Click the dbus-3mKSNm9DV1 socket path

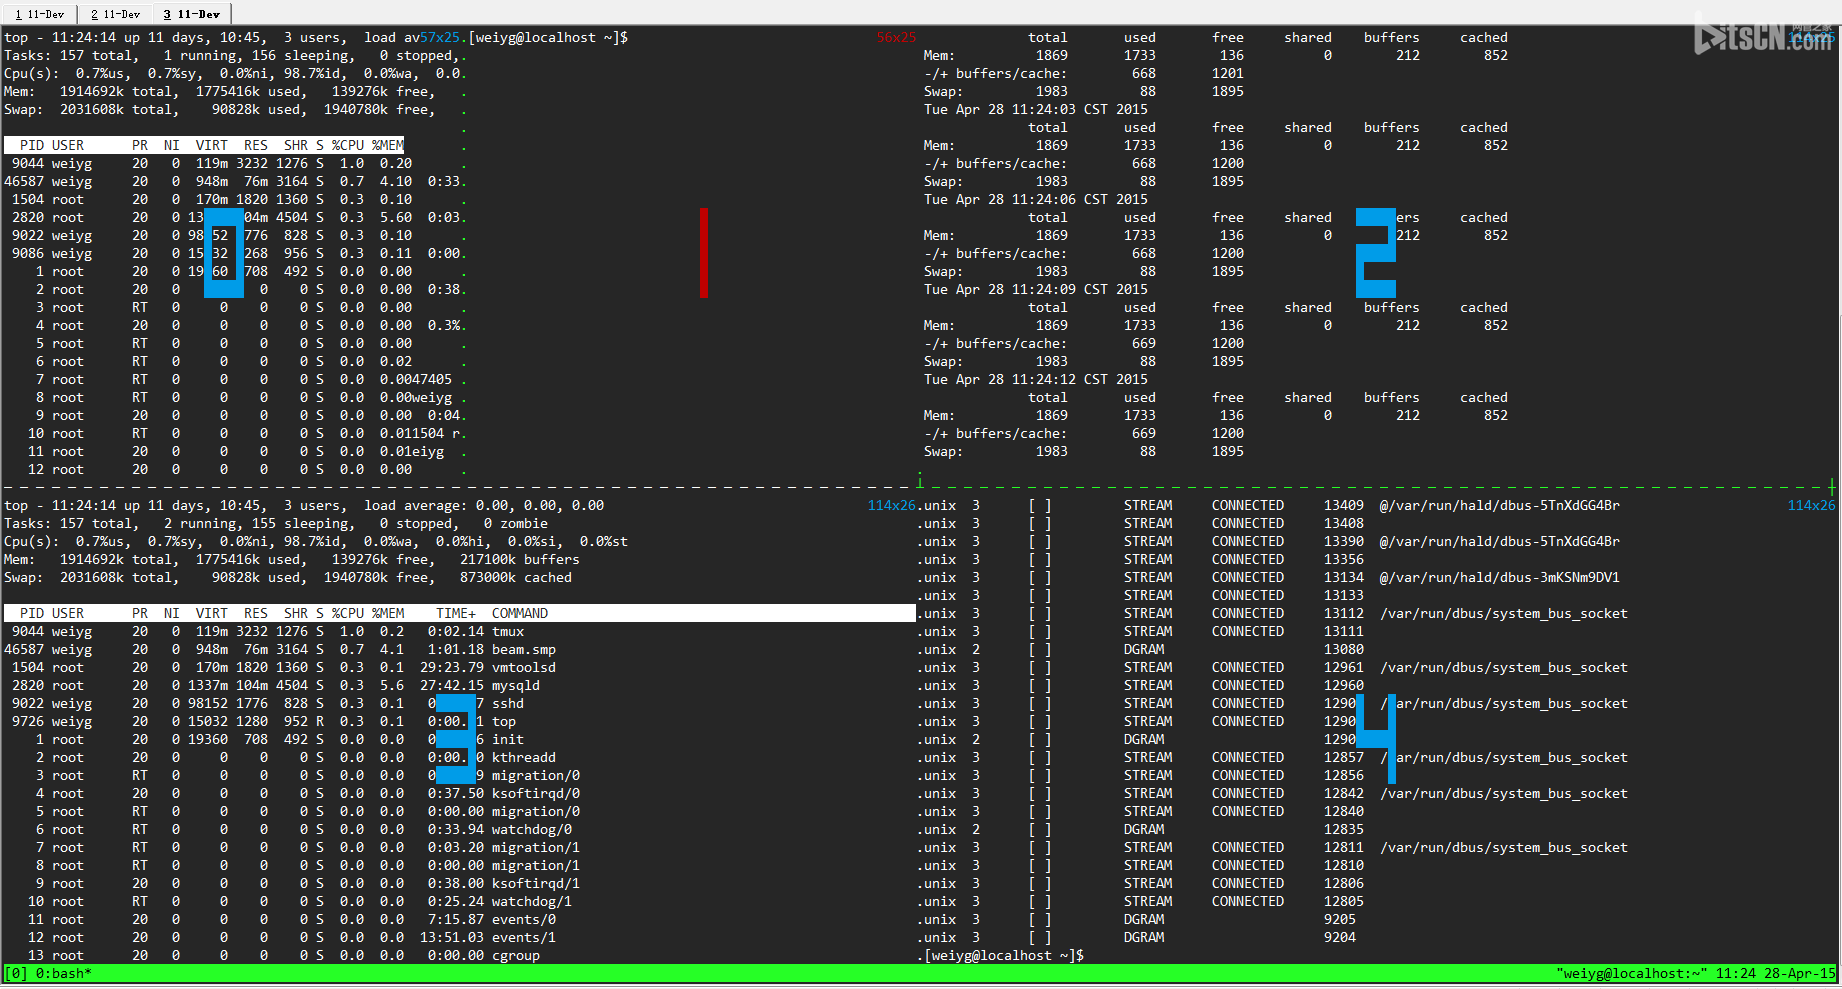point(1500,578)
